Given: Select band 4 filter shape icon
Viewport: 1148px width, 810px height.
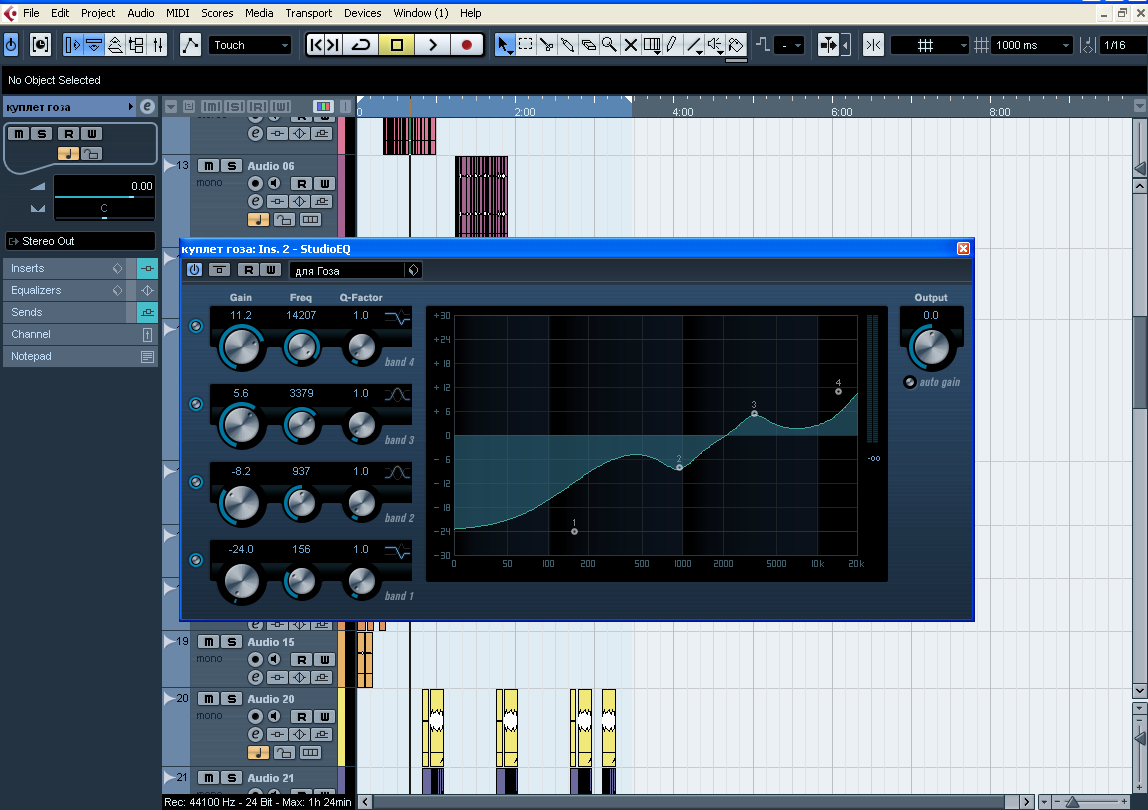Looking at the screenshot, I should [398, 317].
